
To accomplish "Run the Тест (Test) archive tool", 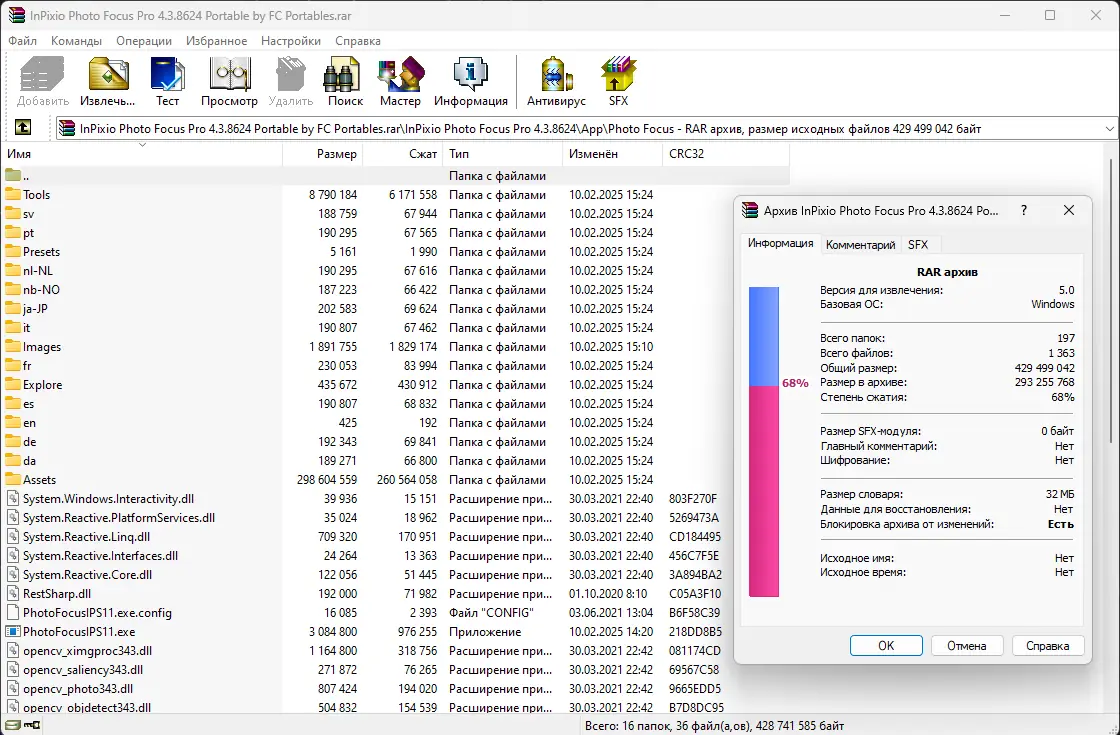I will [x=167, y=74].
